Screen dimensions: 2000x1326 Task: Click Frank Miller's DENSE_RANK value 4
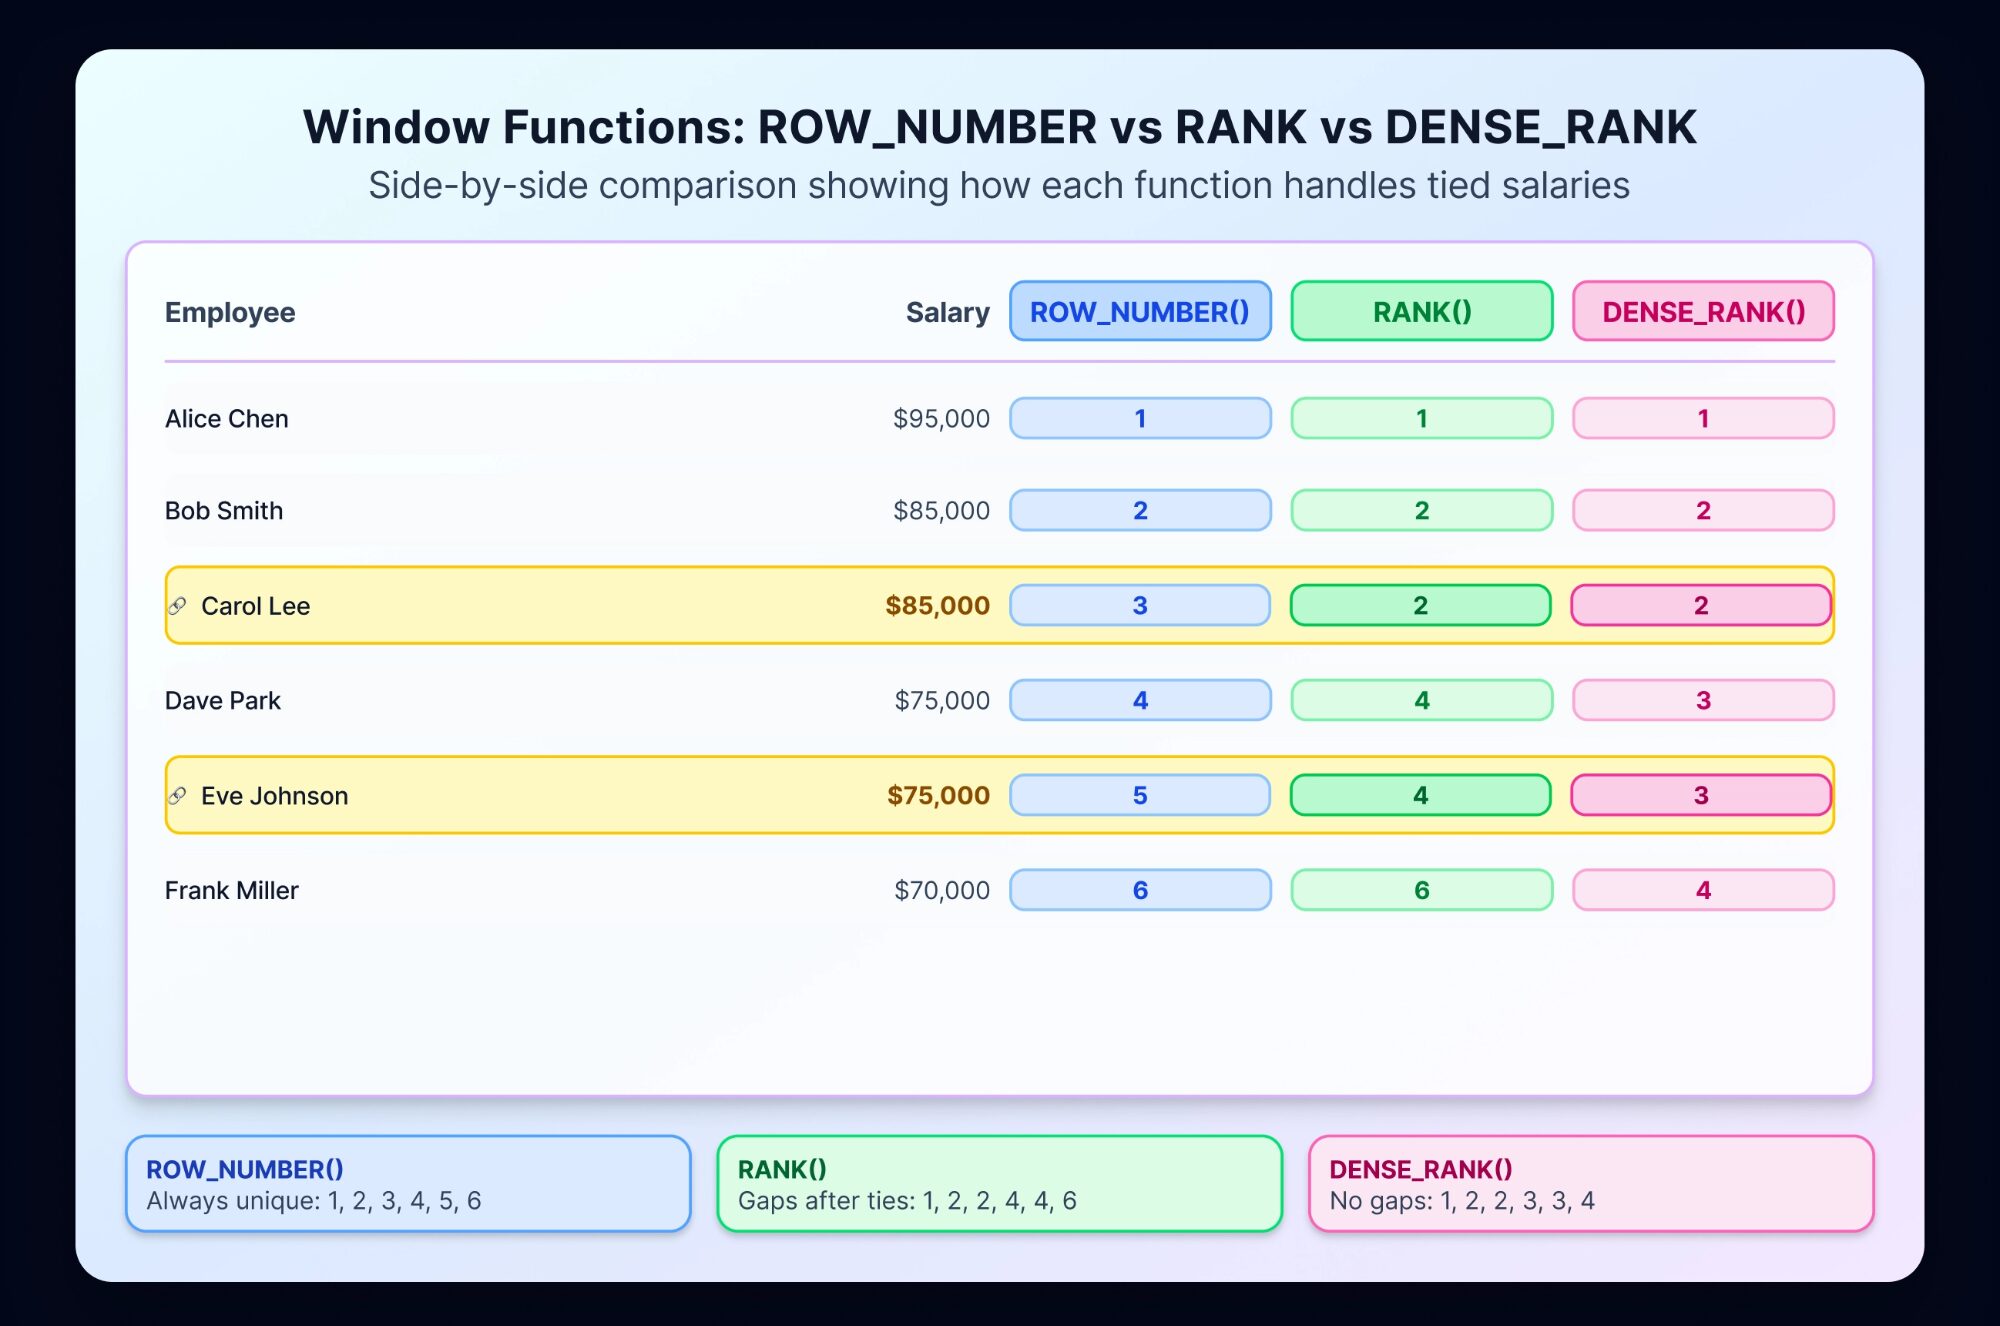tap(1703, 890)
